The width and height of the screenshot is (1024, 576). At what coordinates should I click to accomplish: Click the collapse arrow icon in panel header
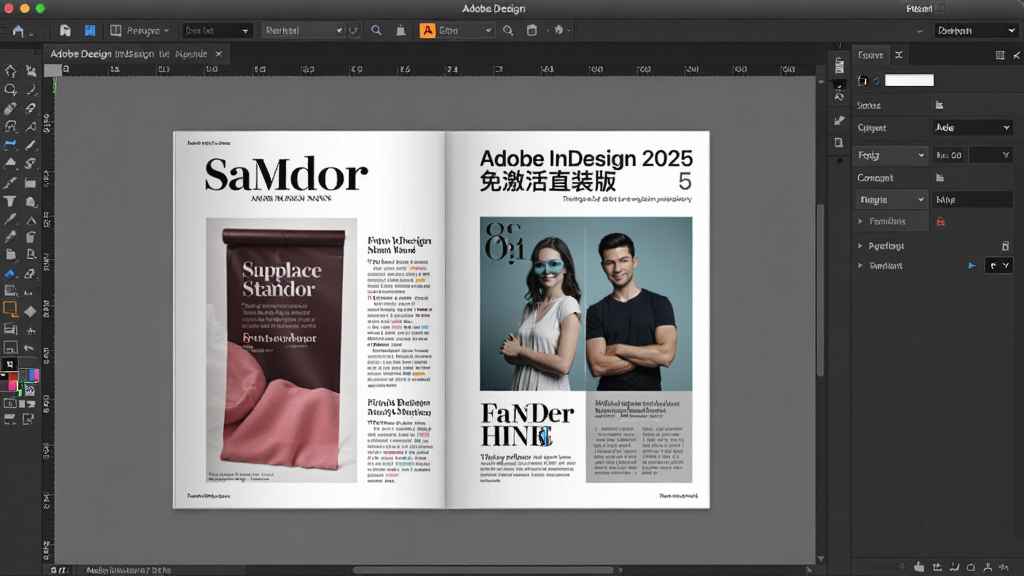[x=1017, y=56]
